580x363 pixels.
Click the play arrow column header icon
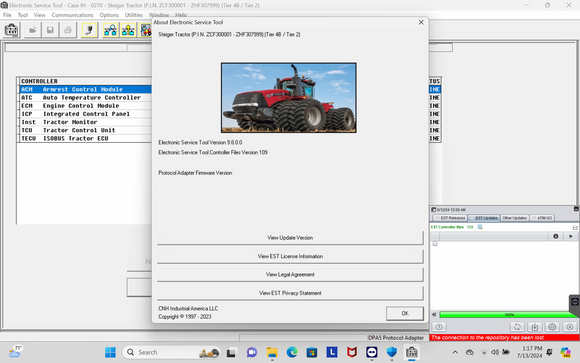571,236
